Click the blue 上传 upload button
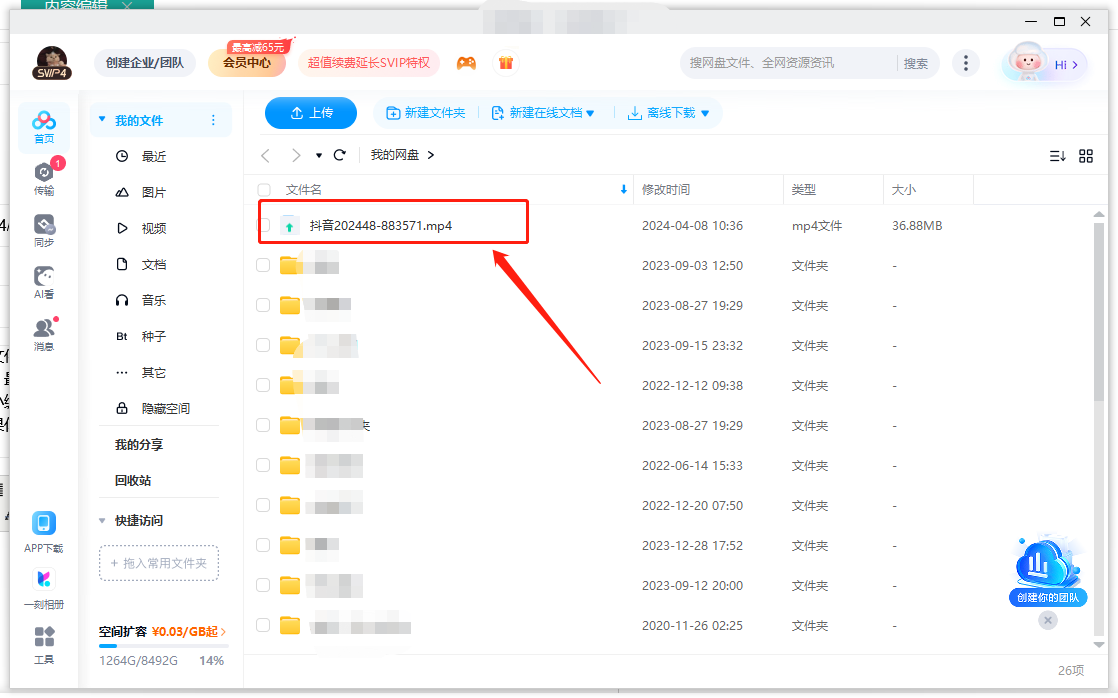This screenshot has width=1118, height=698. (311, 113)
